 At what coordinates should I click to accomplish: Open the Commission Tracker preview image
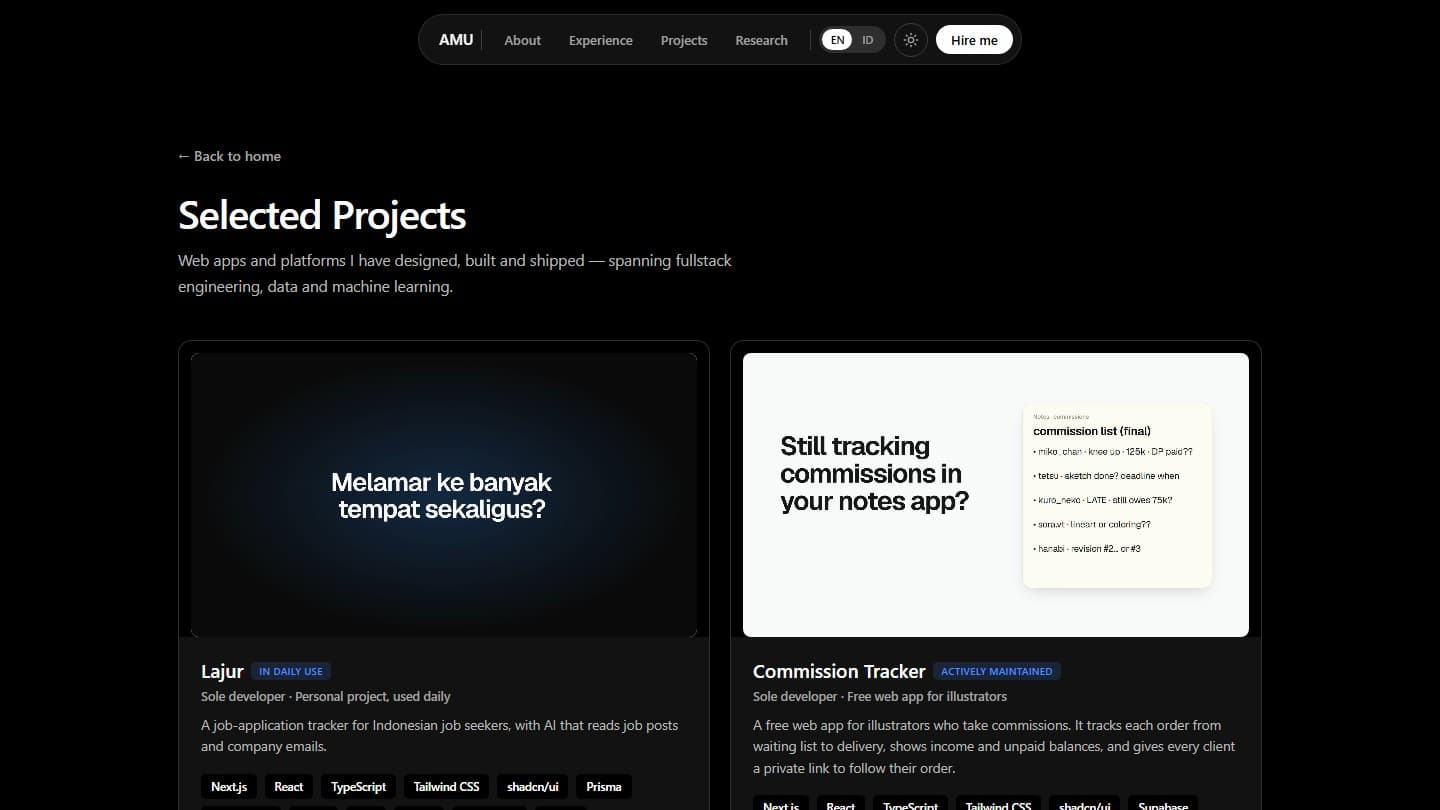click(x=996, y=495)
